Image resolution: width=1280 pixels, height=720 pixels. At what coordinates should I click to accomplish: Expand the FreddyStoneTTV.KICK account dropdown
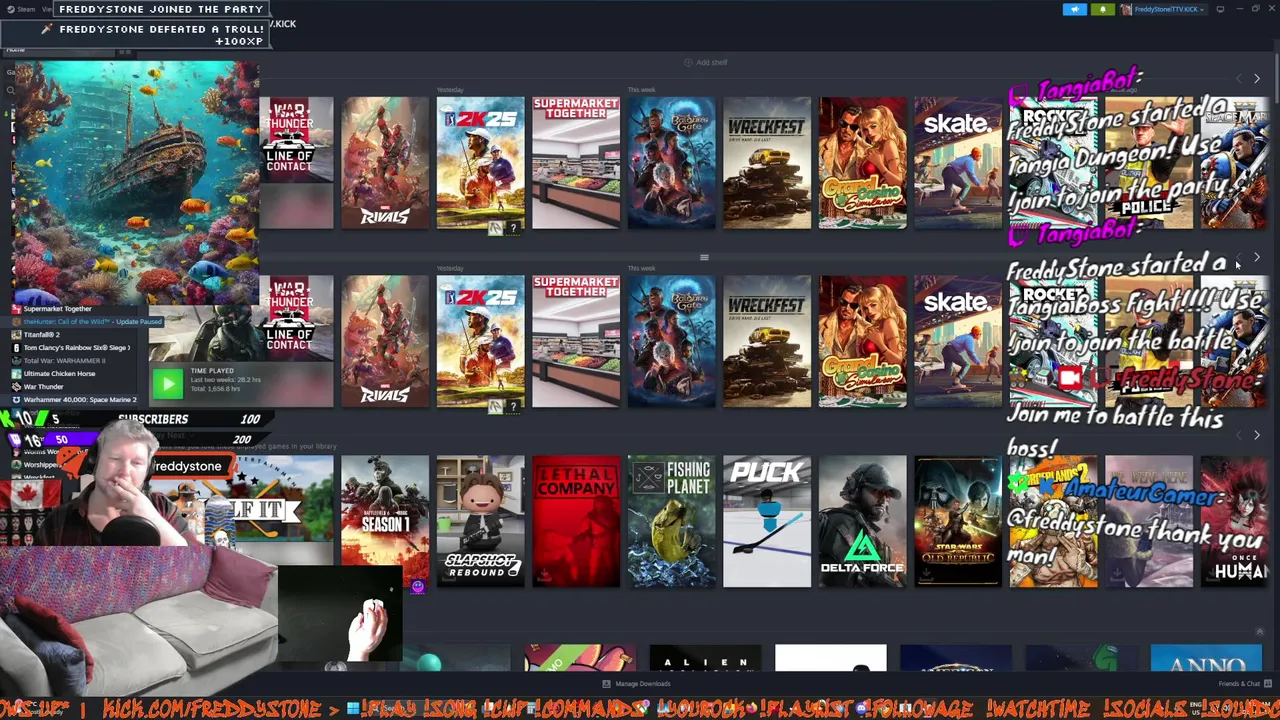[x=1162, y=9]
